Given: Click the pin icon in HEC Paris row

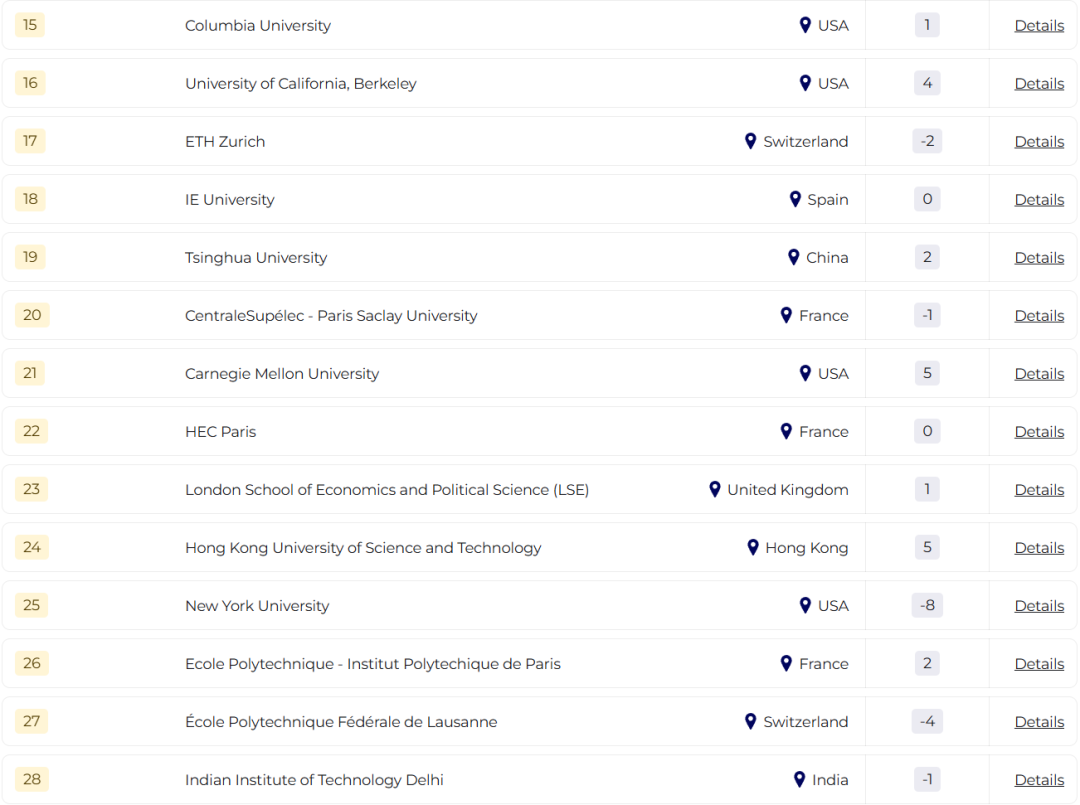Looking at the screenshot, I should pyautogui.click(x=786, y=431).
